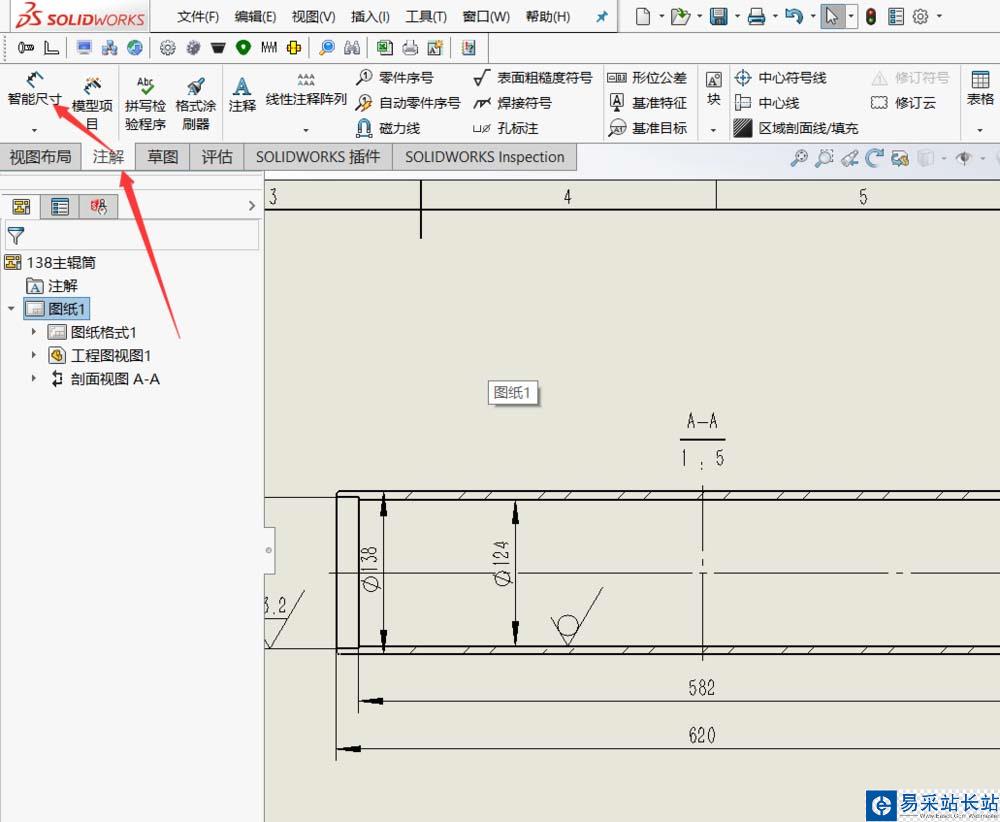Insert a Centerline (中心线)
The image size is (1000, 822).
767,103
